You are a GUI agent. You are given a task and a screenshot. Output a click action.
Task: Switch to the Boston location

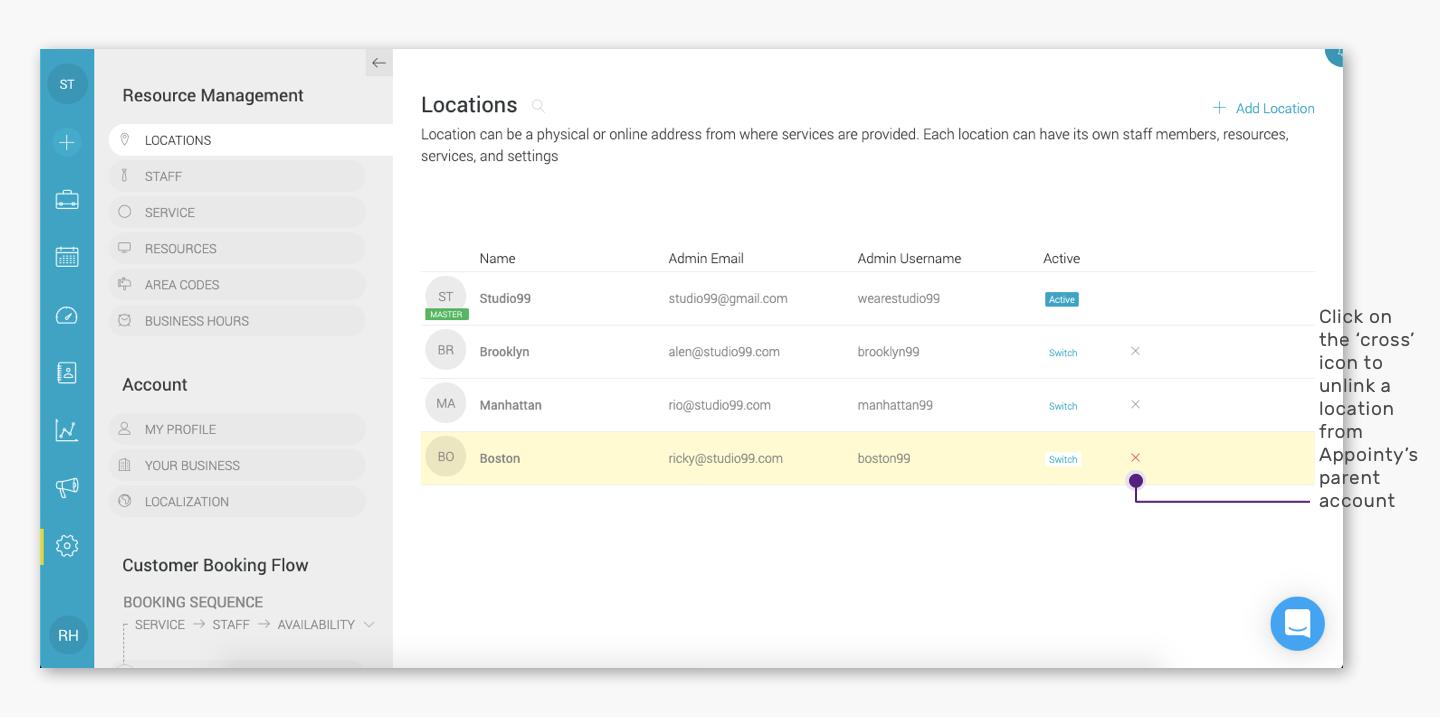(1063, 459)
